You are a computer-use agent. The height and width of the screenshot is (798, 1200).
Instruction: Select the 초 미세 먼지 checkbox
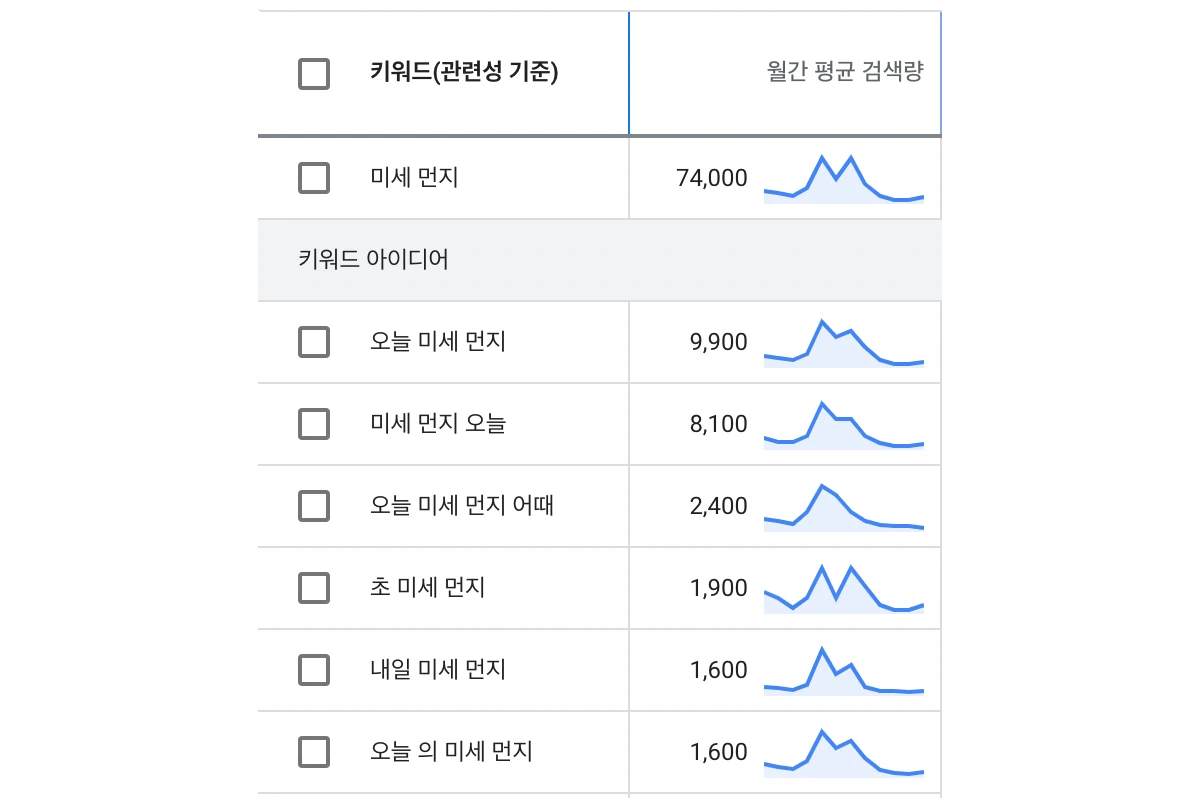click(314, 588)
